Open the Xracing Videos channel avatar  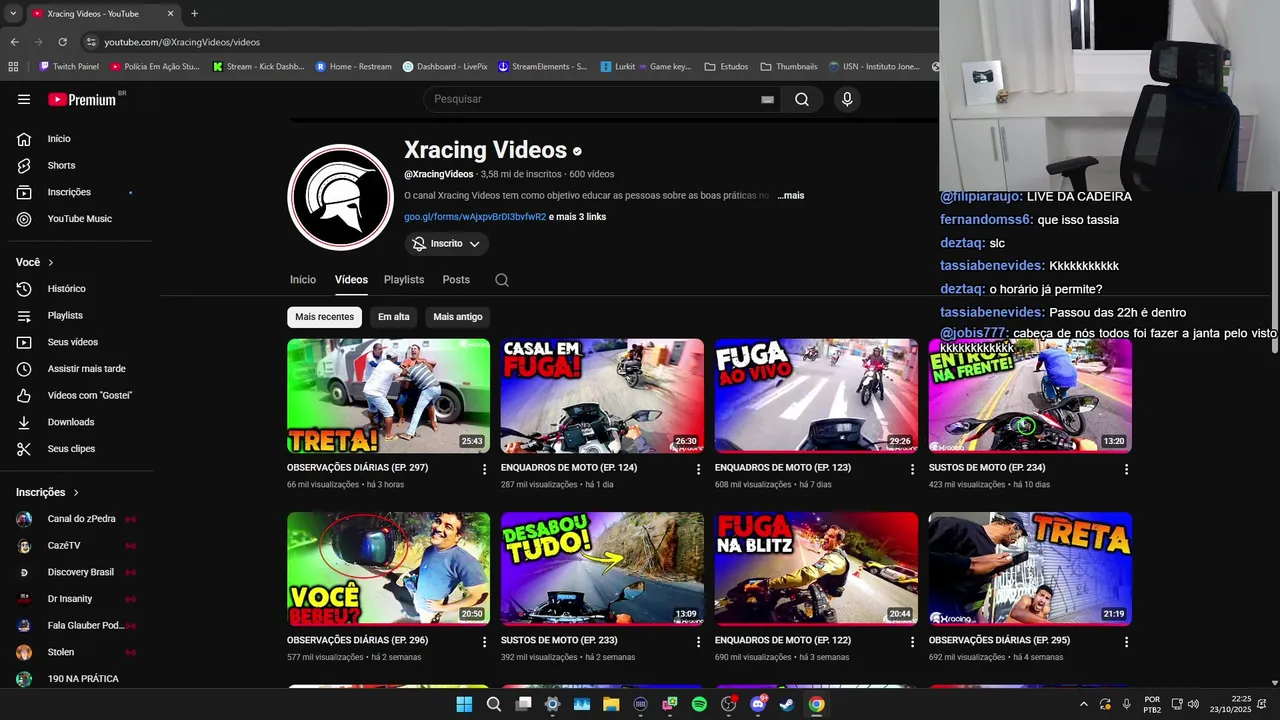click(340, 197)
